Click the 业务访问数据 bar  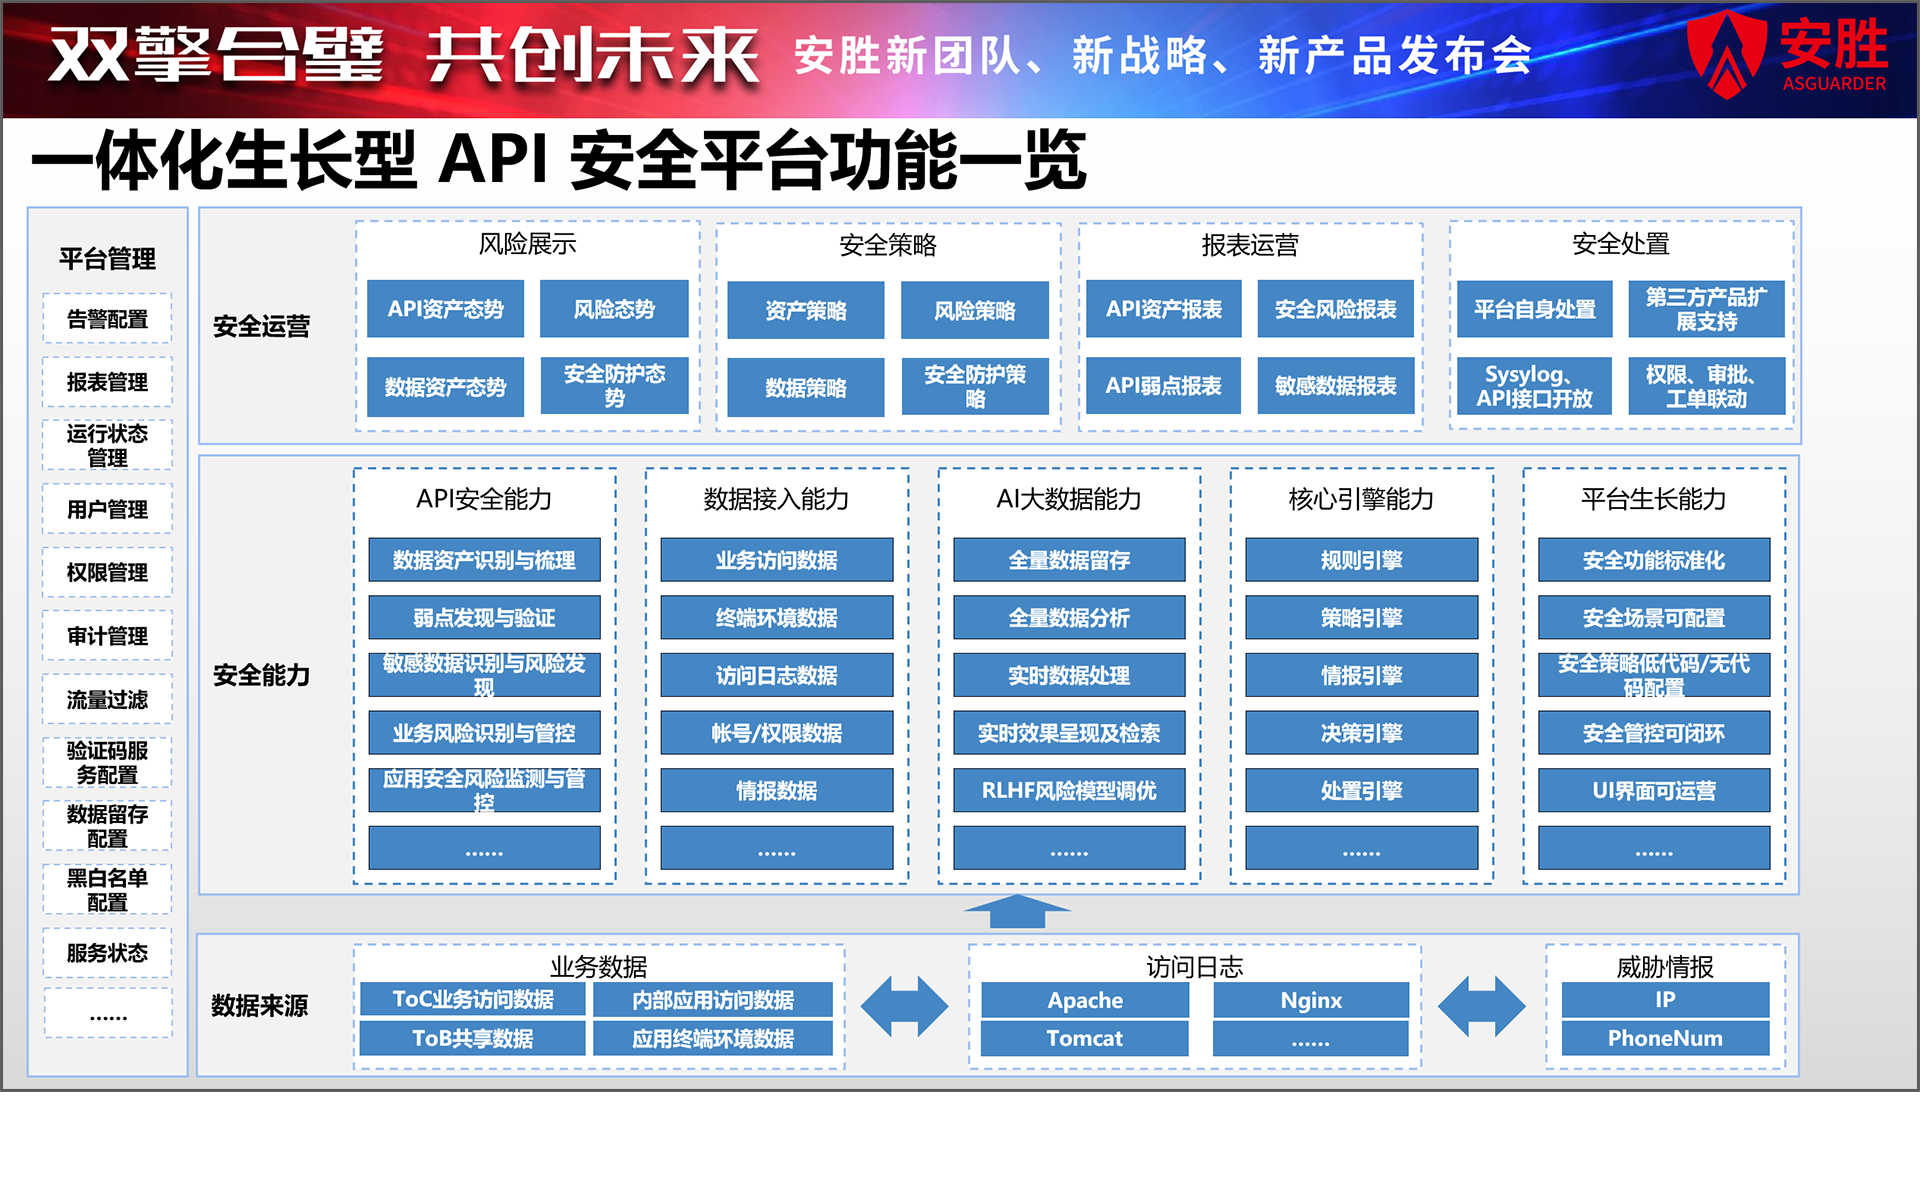pyautogui.click(x=777, y=560)
